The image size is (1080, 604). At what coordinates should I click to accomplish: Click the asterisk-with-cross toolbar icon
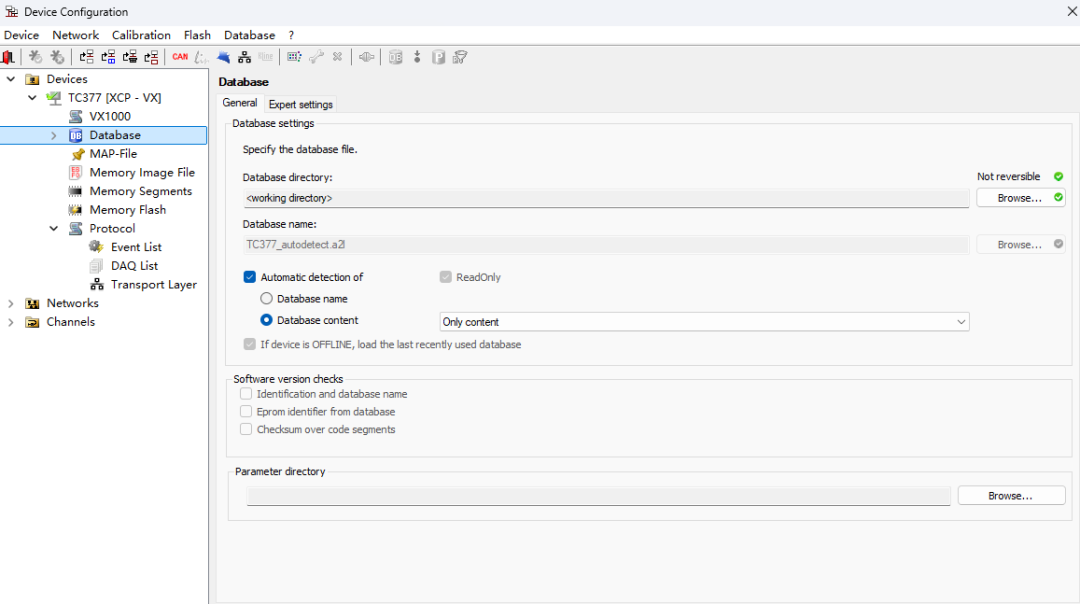57,57
